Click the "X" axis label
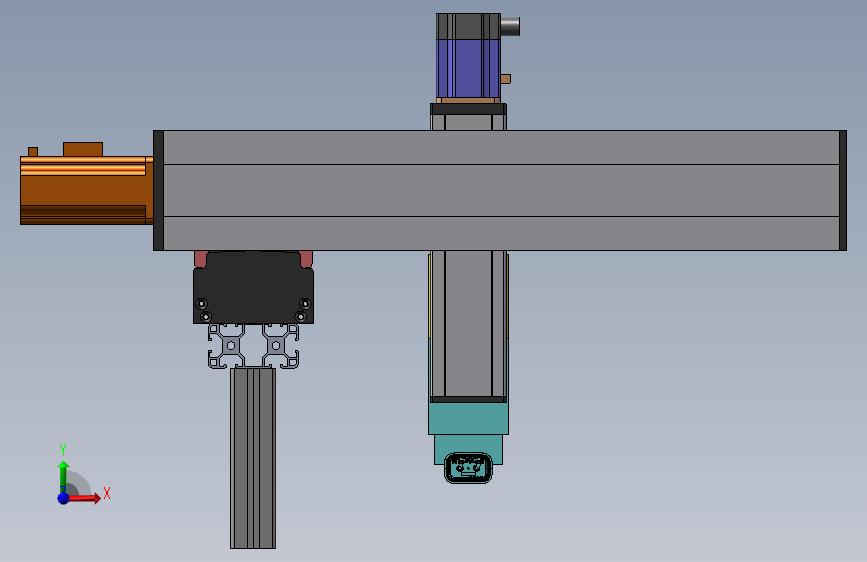Image resolution: width=867 pixels, height=562 pixels. [107, 493]
